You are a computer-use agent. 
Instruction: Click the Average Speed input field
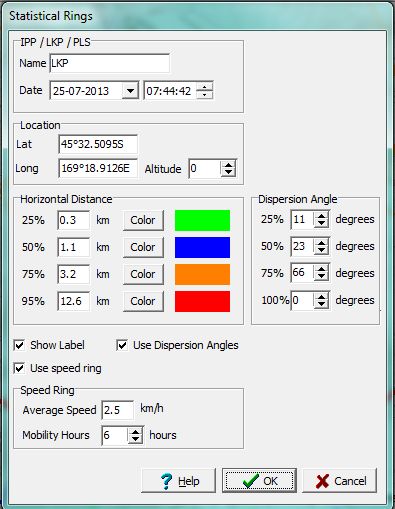pyautogui.click(x=118, y=410)
